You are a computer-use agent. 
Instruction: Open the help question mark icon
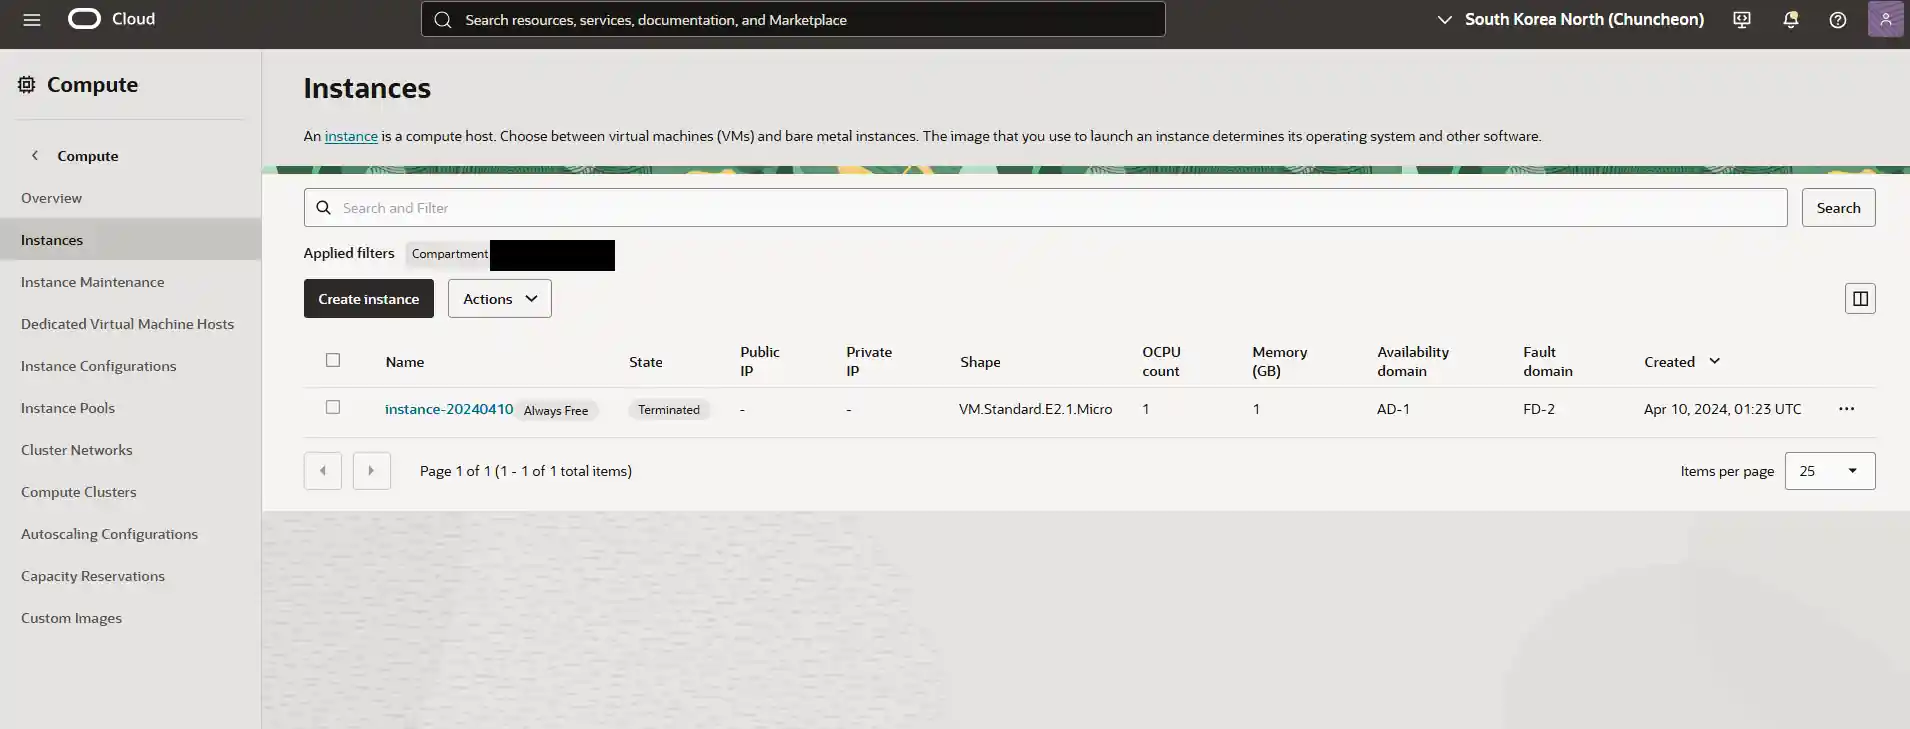point(1837,20)
